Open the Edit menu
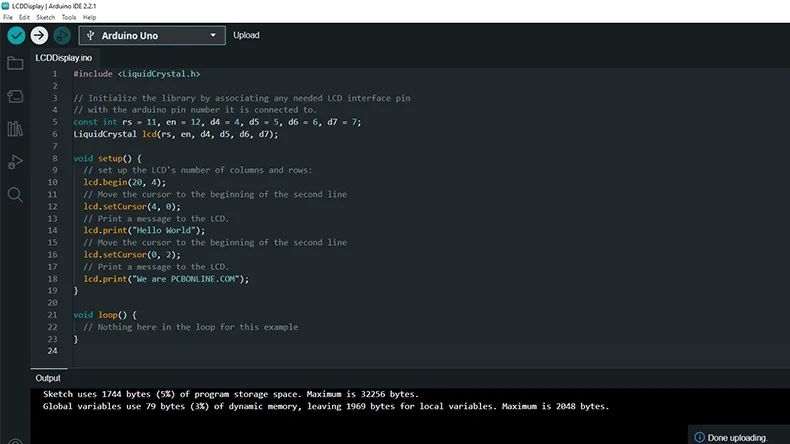This screenshot has width=790, height=444. pyautogui.click(x=24, y=17)
